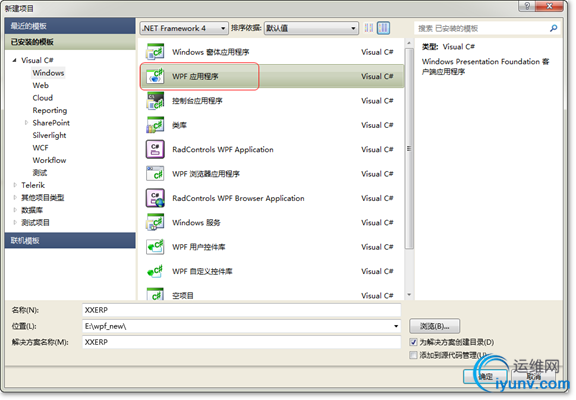Open the 位置 path dropdown arrow
This screenshot has height=400, width=576.
click(x=396, y=326)
